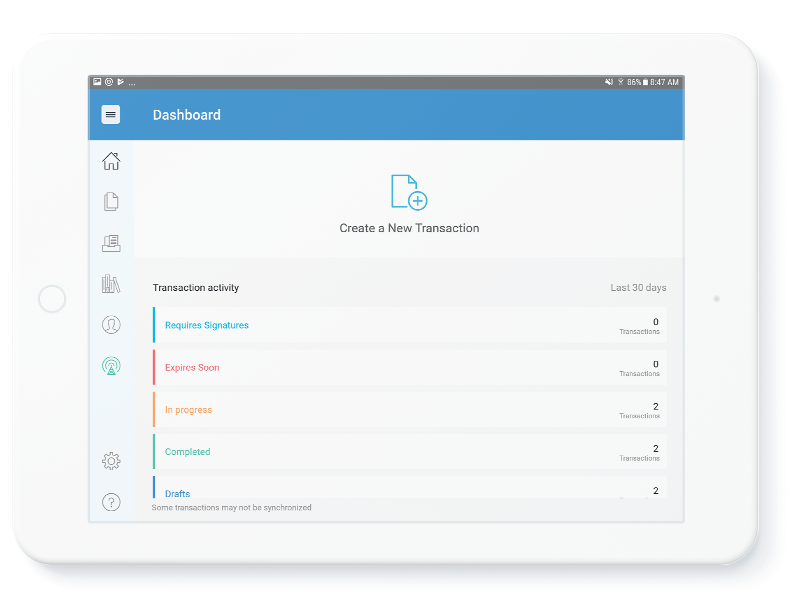This screenshot has height=600, width=800.
Task: Open the templates stack icon in sidebar
Action: 111,243
